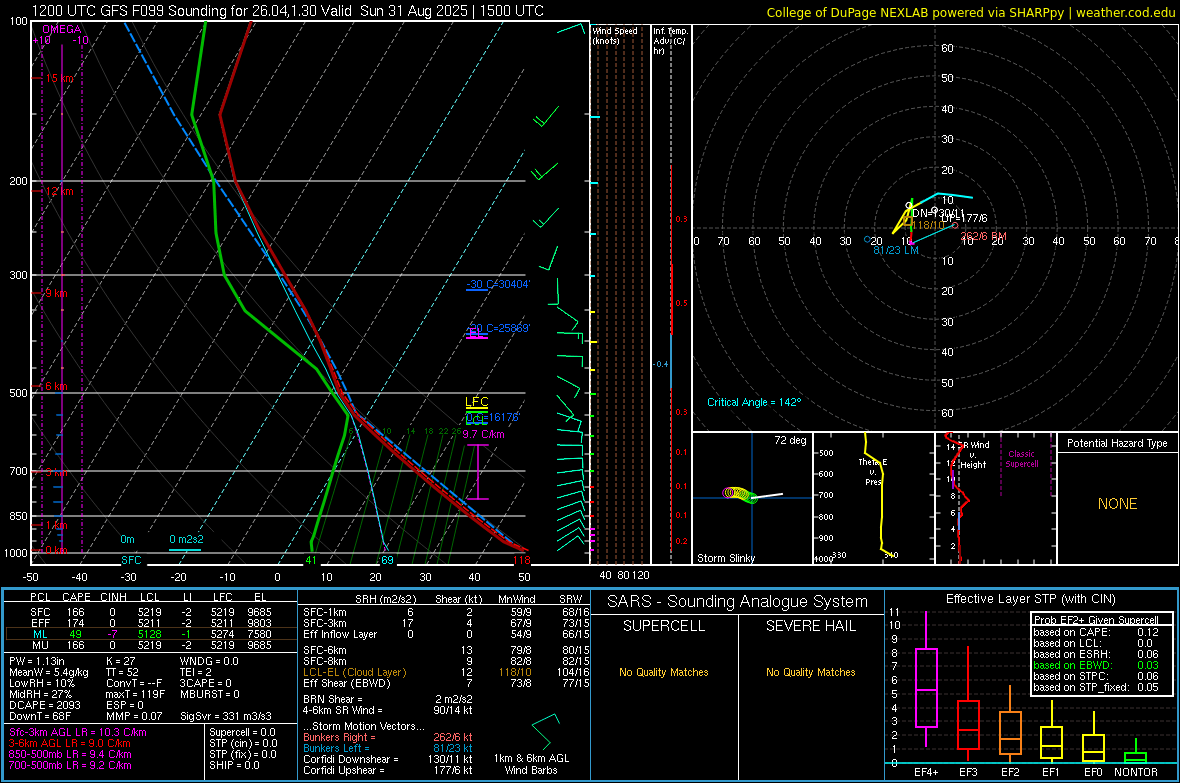The image size is (1180, 783).
Task: Click 'Supercell = 0.0' composite value
Action: click(242, 732)
